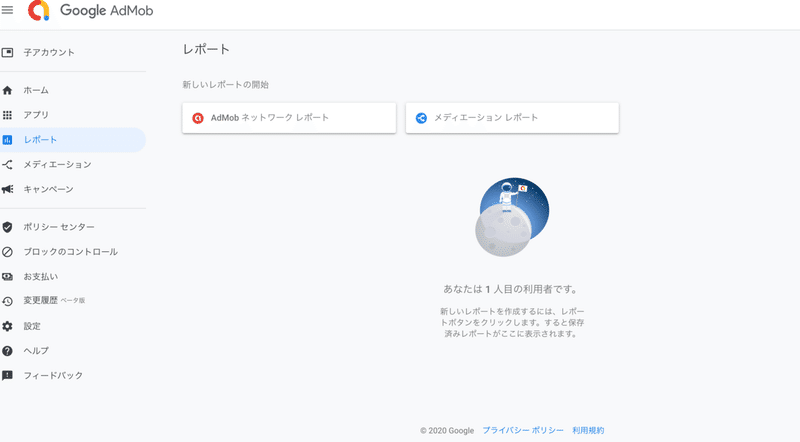
Task: Click the 設定 gear icon
Action: click(7, 326)
